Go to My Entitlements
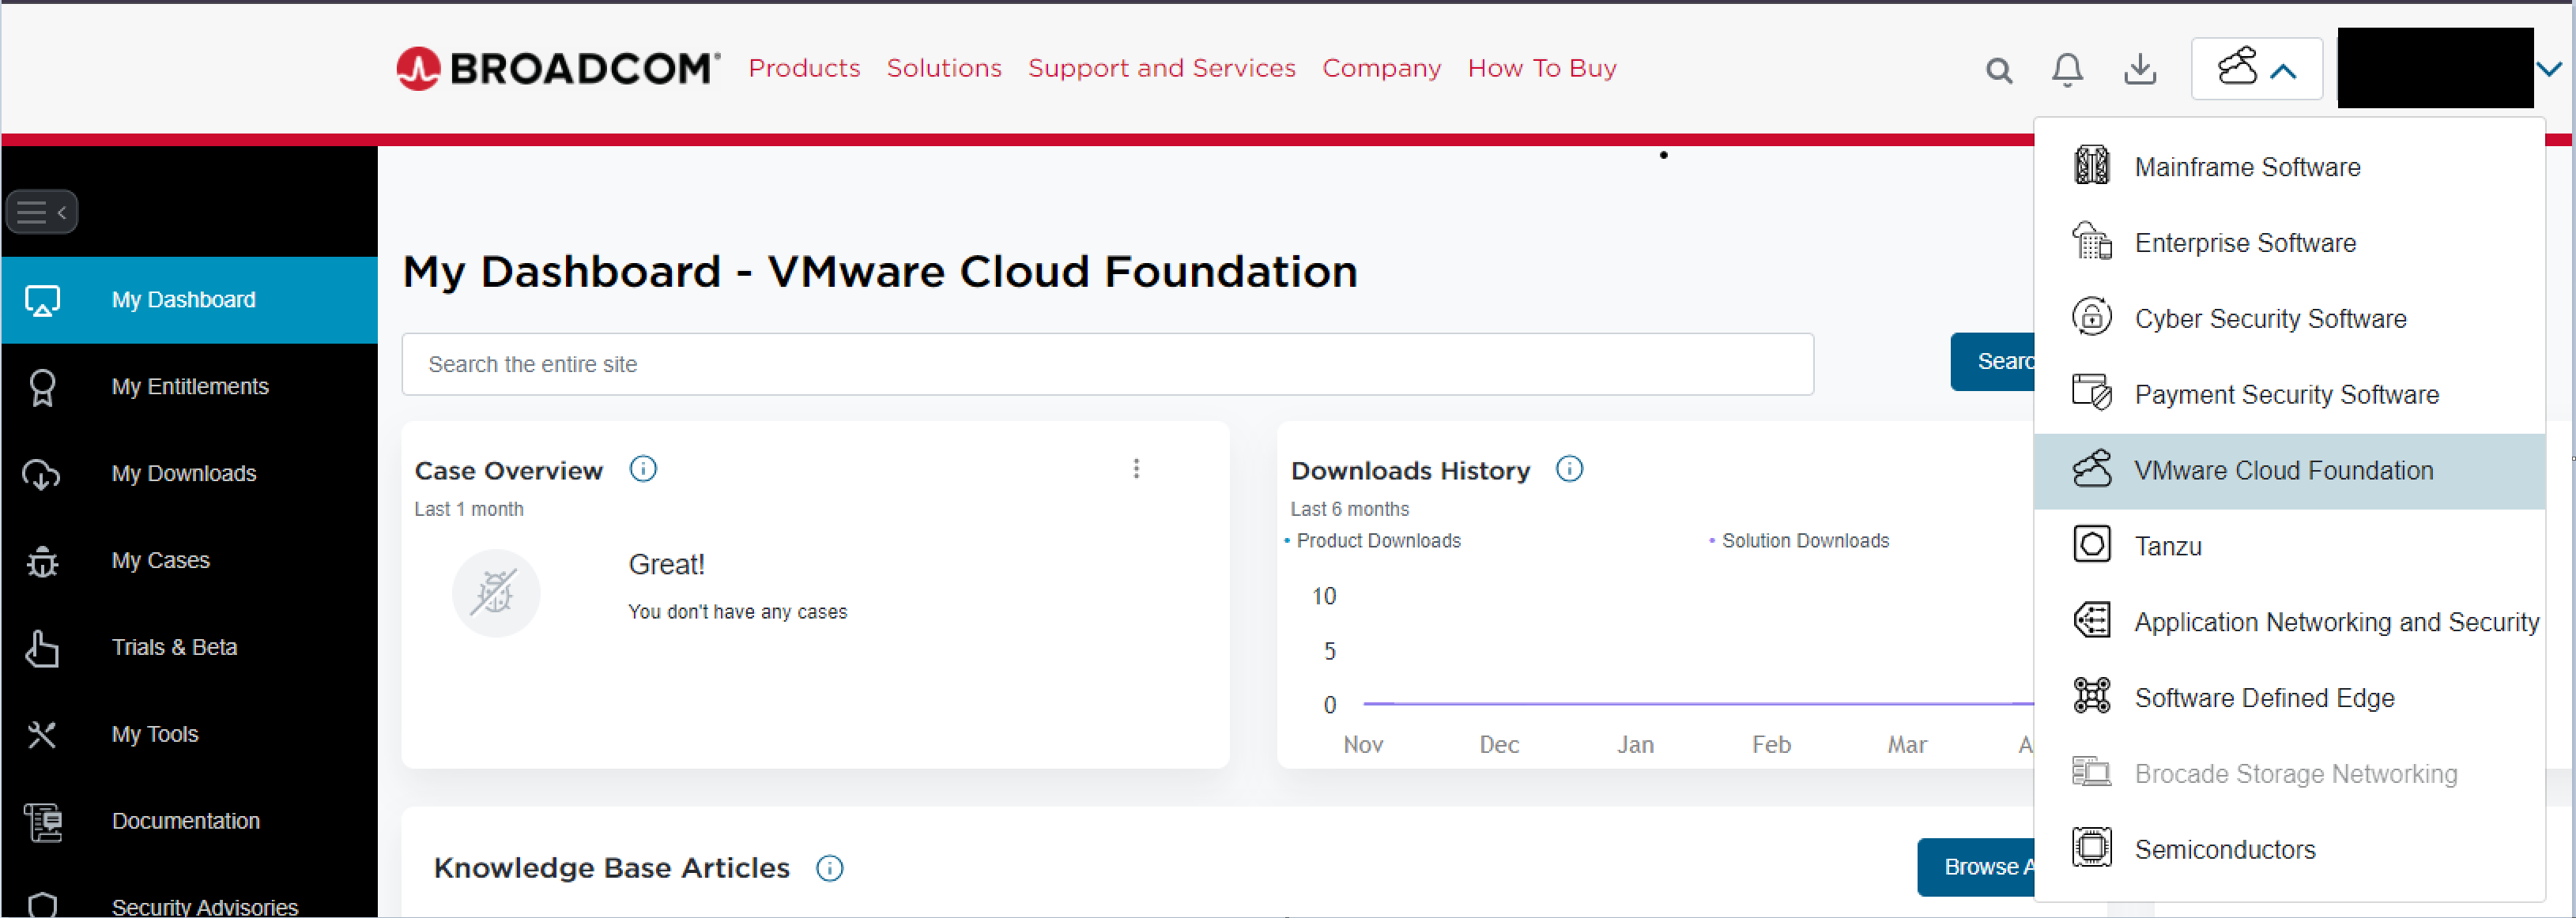The image size is (2576, 918). click(189, 387)
